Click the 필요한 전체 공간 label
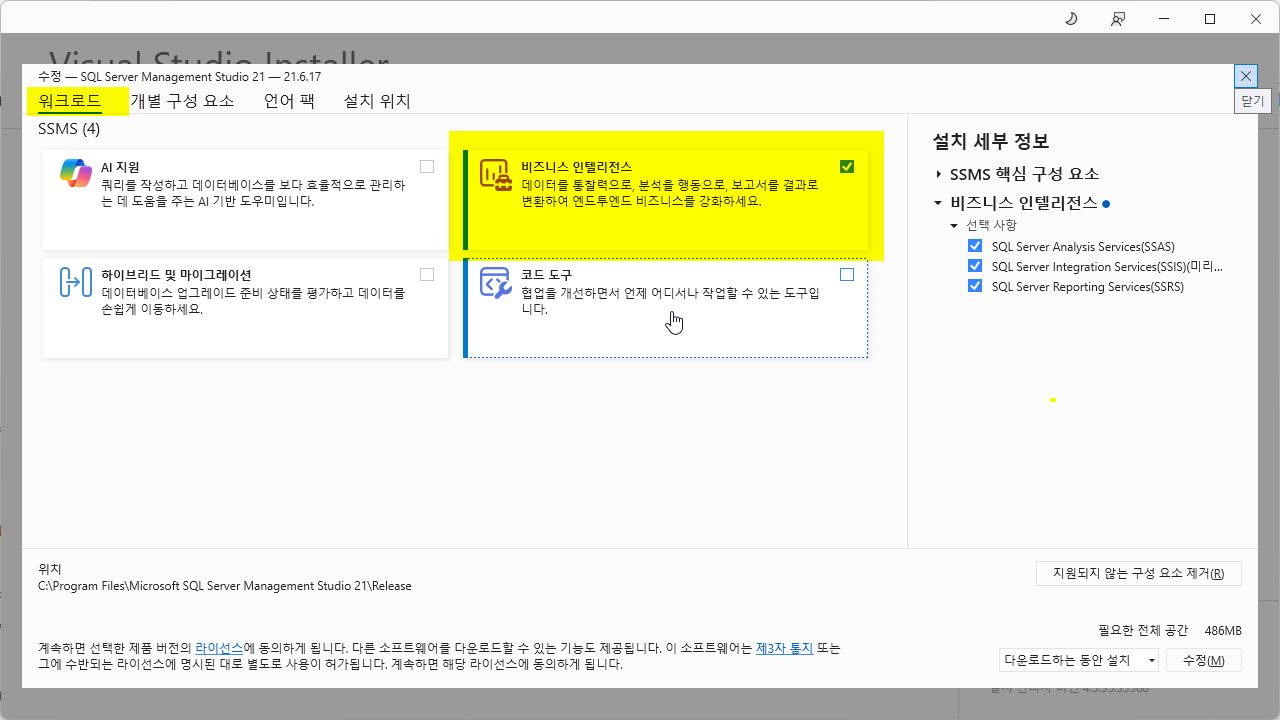Image resolution: width=1280 pixels, height=720 pixels. (1143, 630)
